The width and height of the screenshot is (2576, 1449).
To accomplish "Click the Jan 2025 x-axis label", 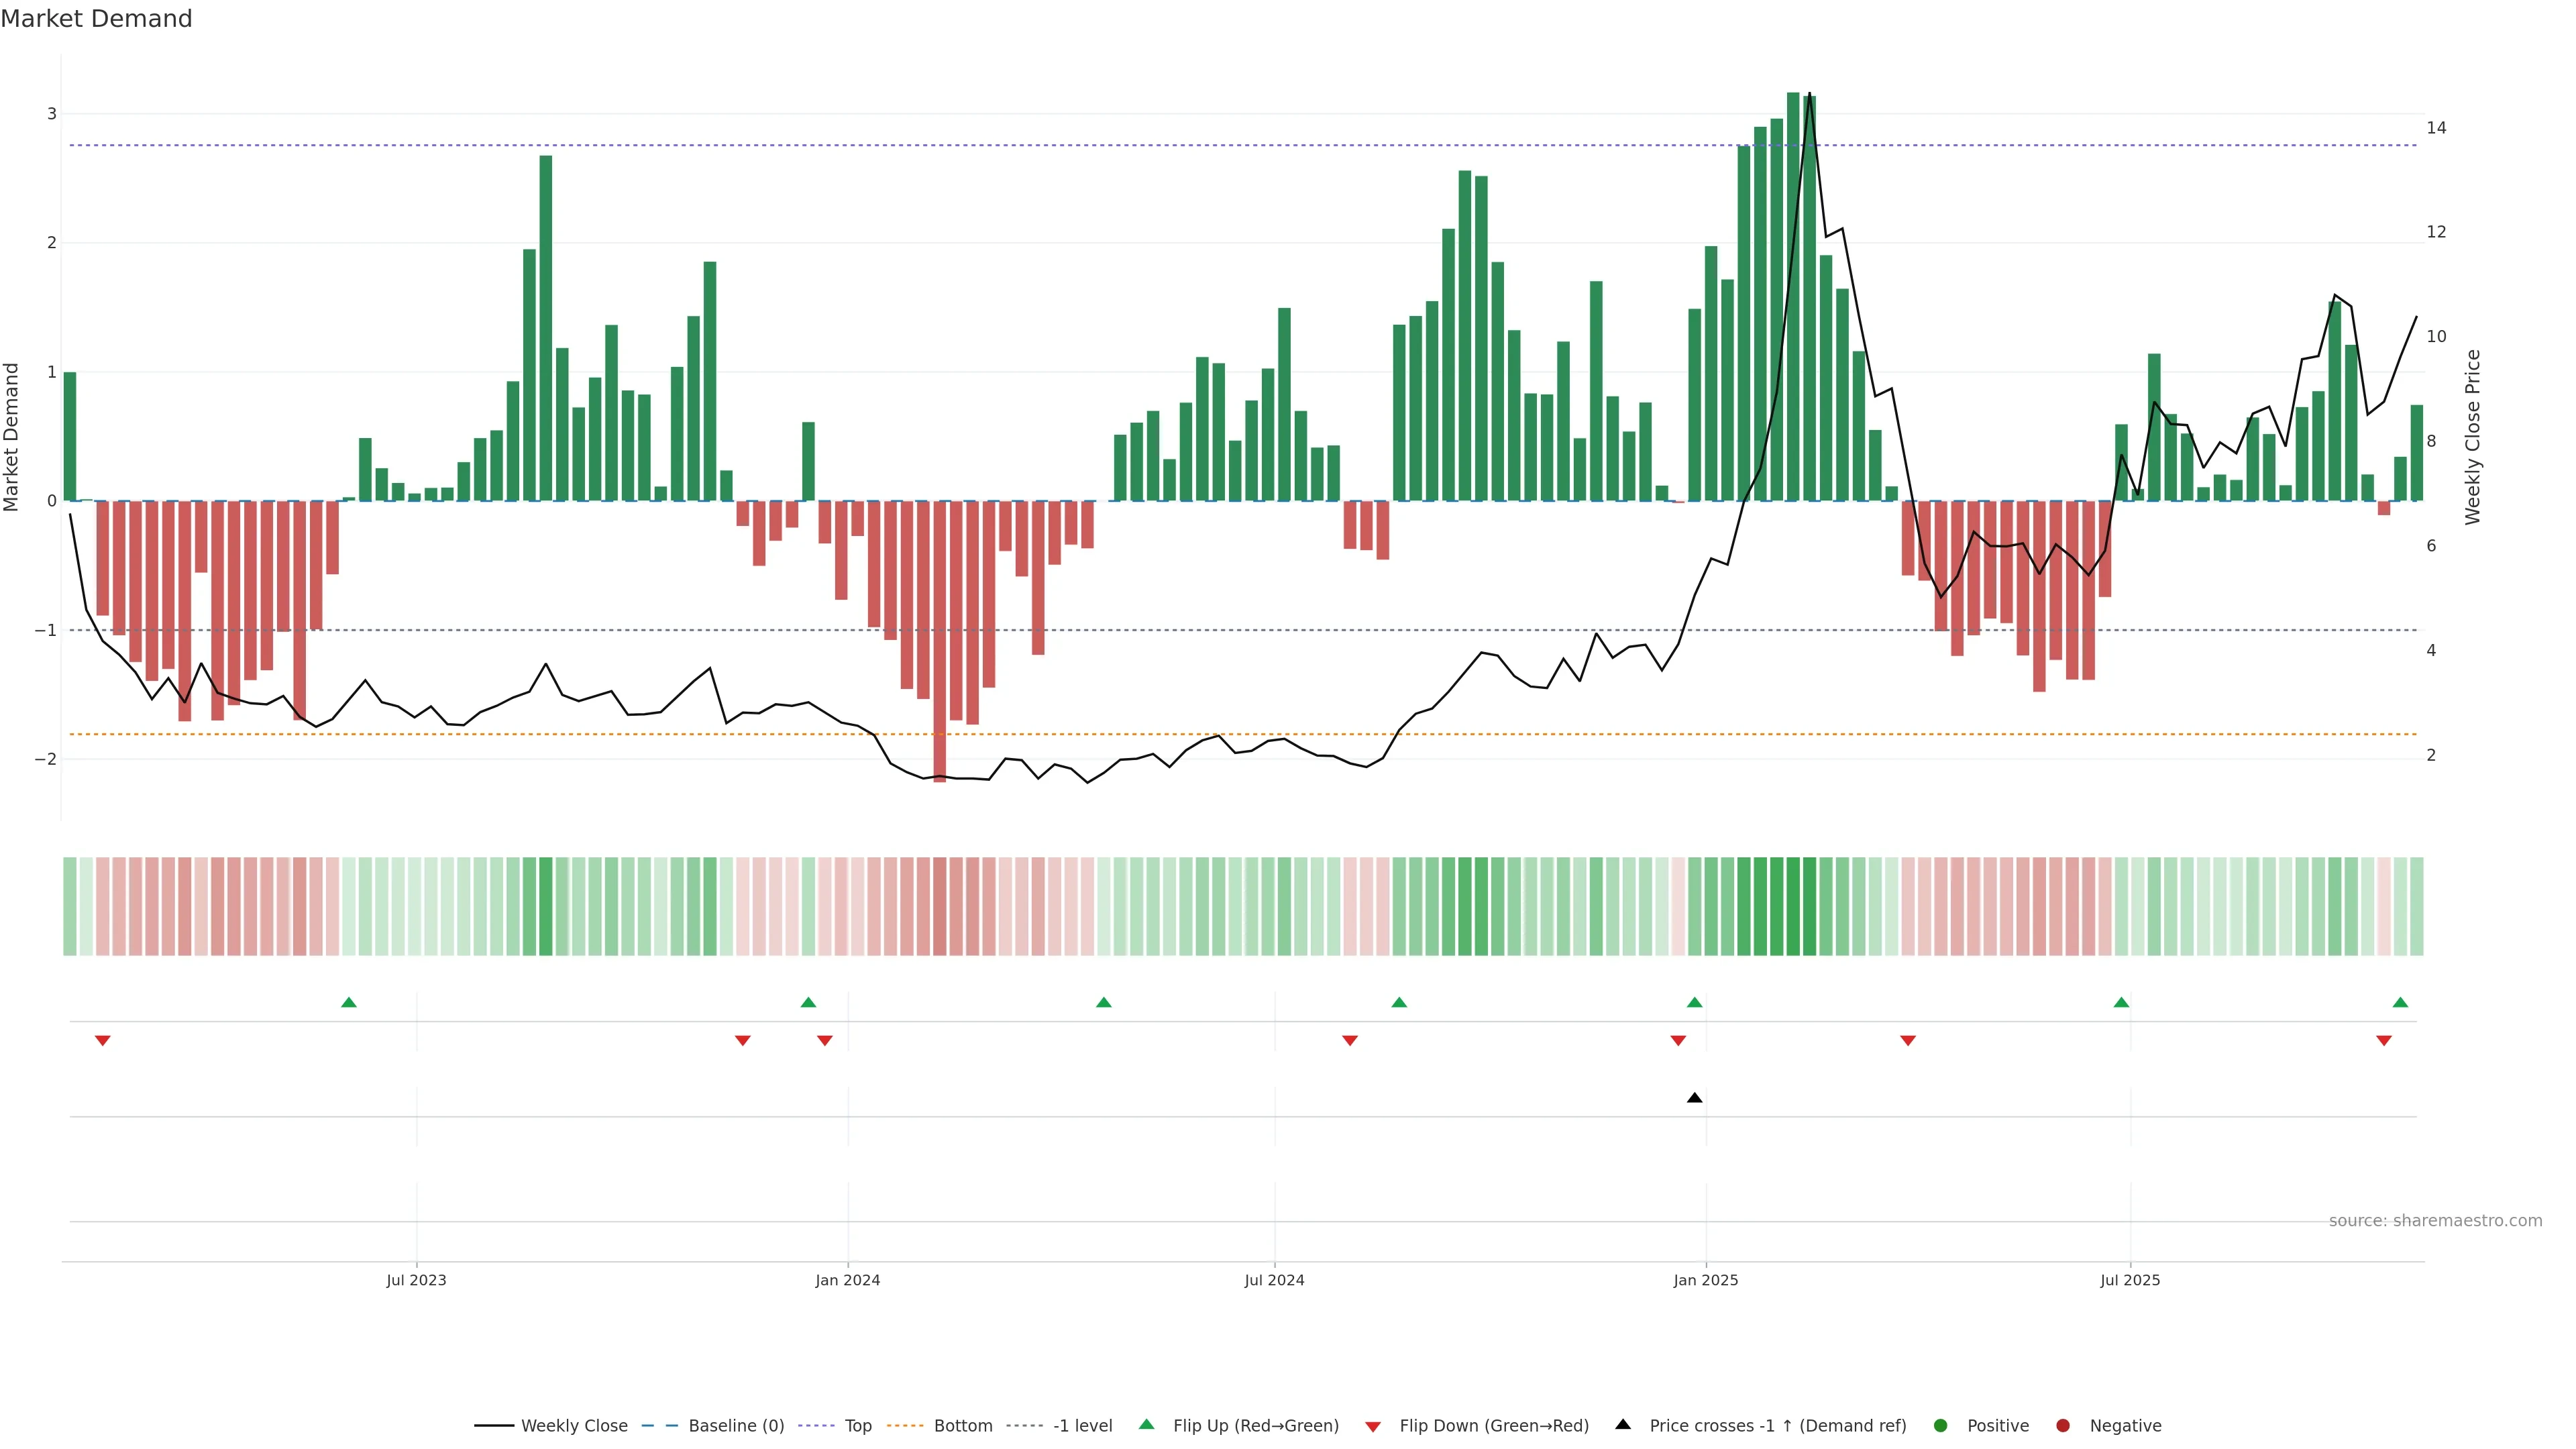I will click(1706, 1280).
